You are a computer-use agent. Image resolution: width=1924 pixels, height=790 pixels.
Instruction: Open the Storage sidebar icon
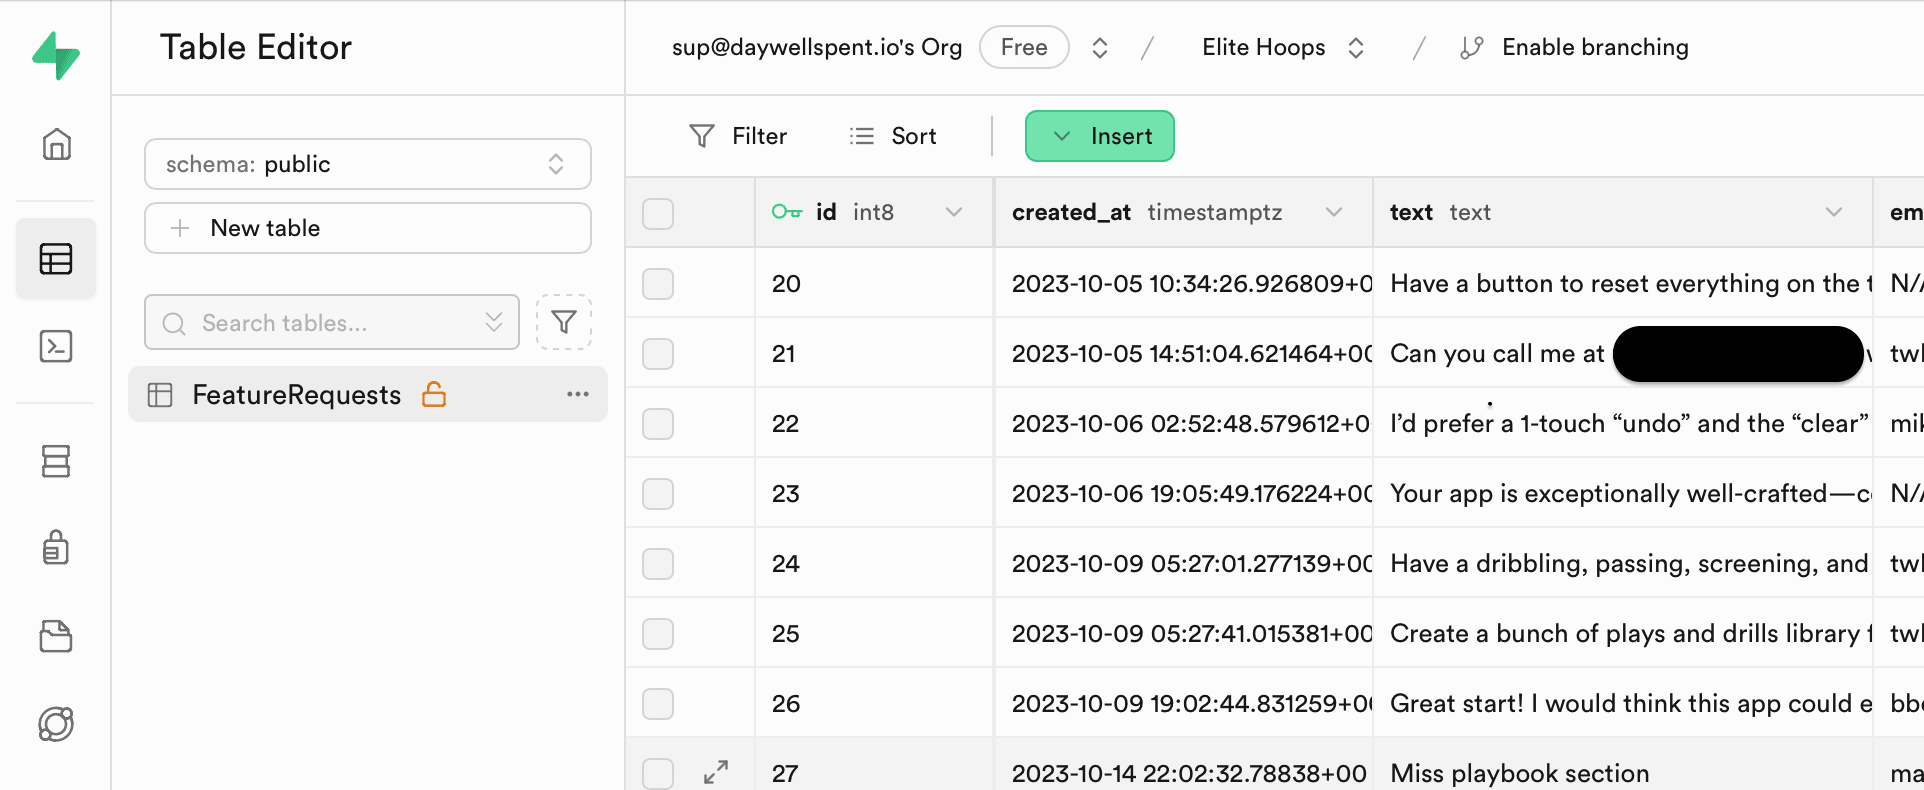coord(56,636)
